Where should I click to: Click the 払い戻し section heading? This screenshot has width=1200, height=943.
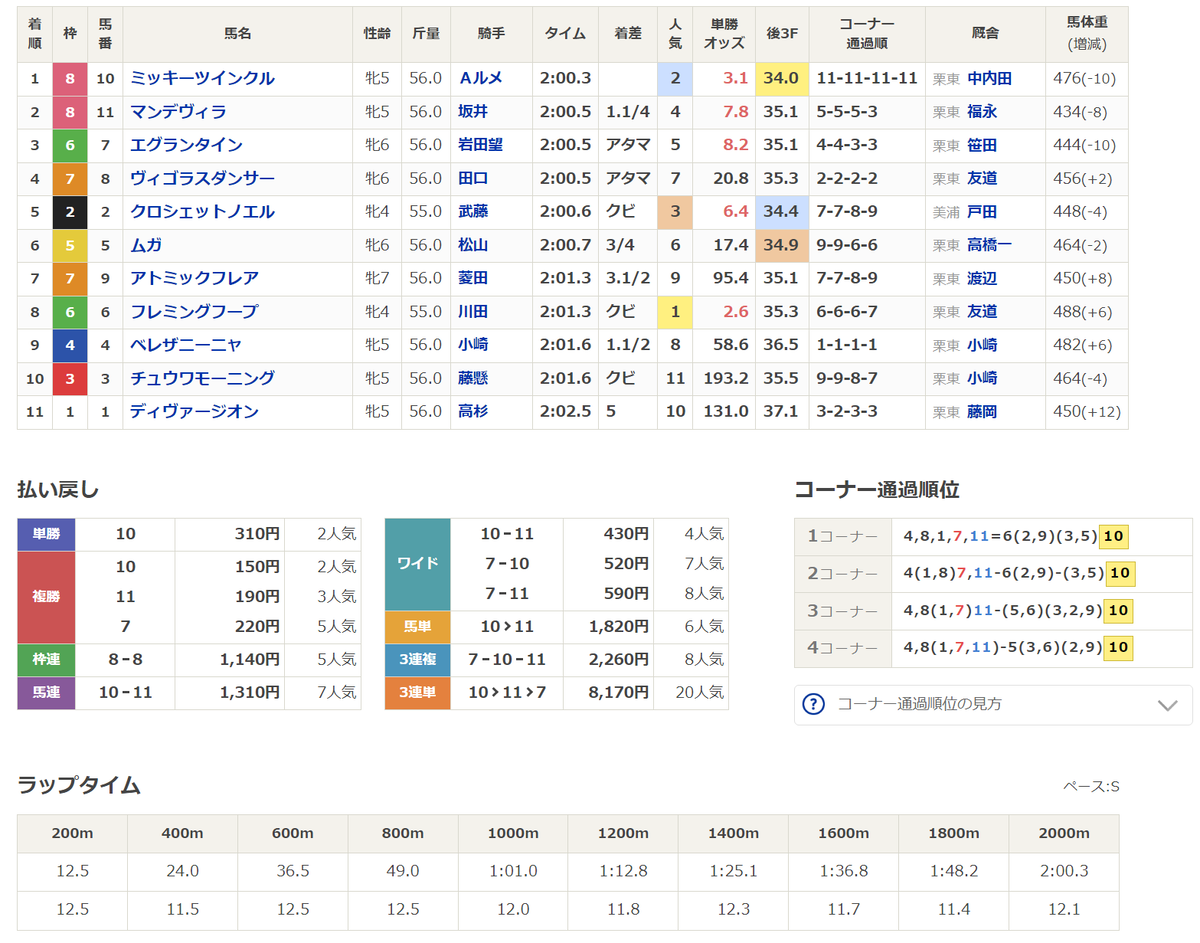tap(58, 490)
